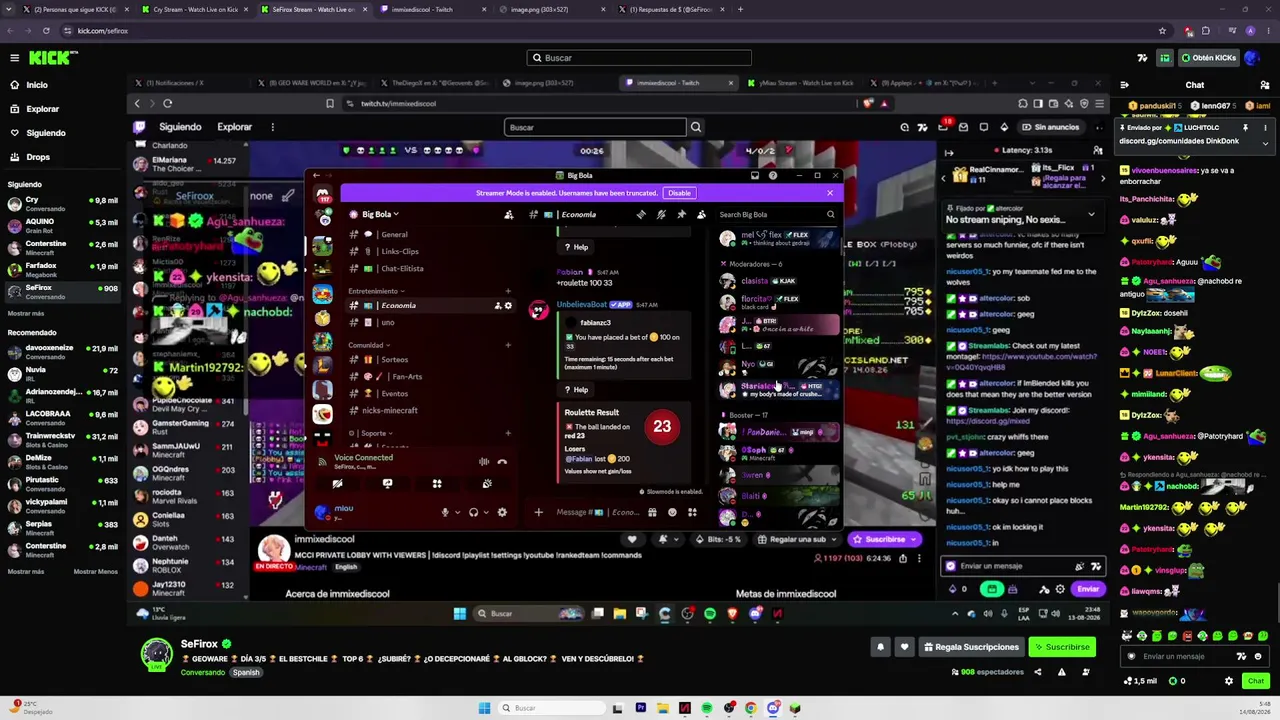This screenshot has height=720, width=1280.
Task: Expand Siguiendo list with Mostrar más
Action: pyautogui.click(x=26, y=313)
